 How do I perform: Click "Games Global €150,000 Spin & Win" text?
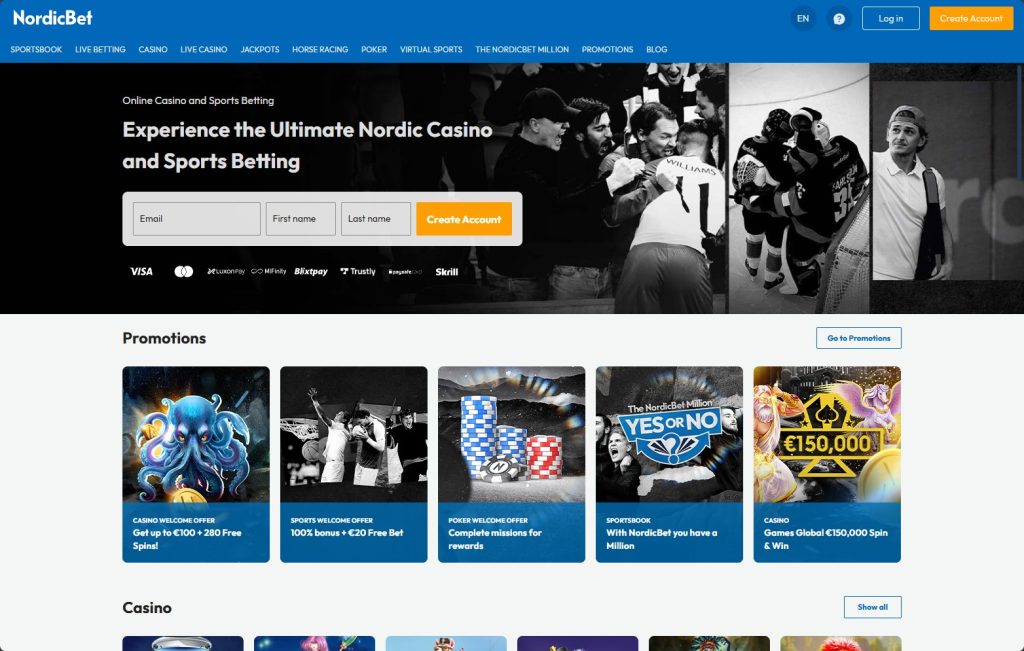pos(825,539)
